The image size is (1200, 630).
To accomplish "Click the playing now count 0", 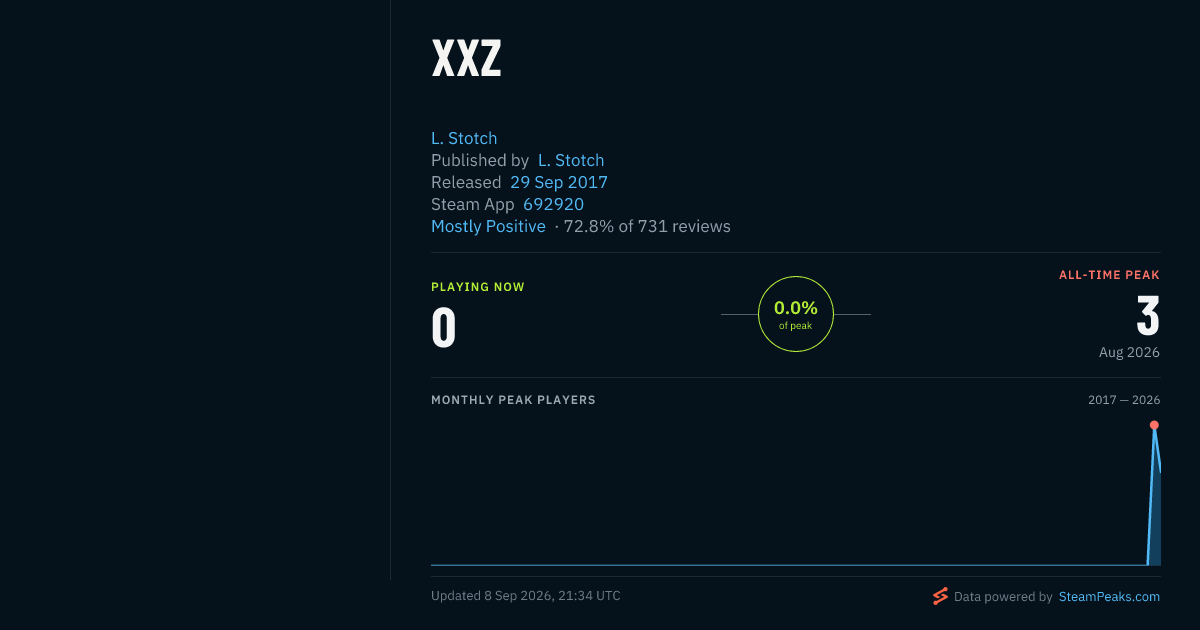I will coord(443,328).
